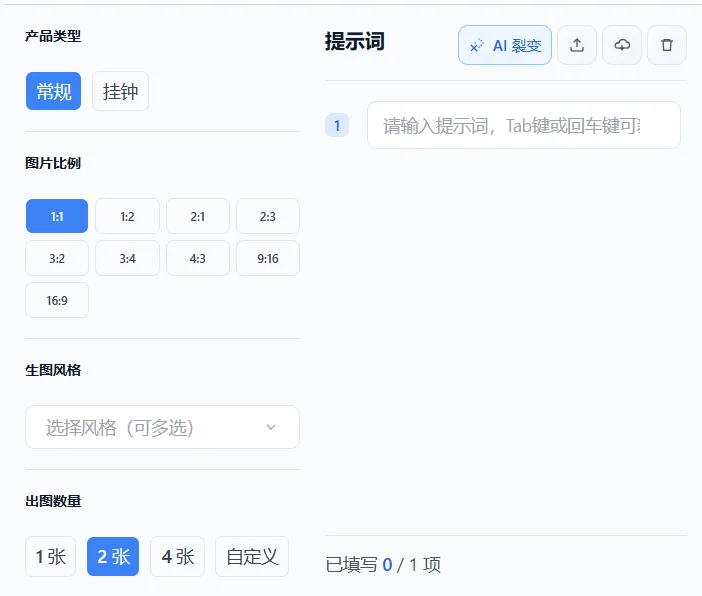Open the 选择风格 style dropdown
This screenshot has height=596, width=702.
pos(150,427)
